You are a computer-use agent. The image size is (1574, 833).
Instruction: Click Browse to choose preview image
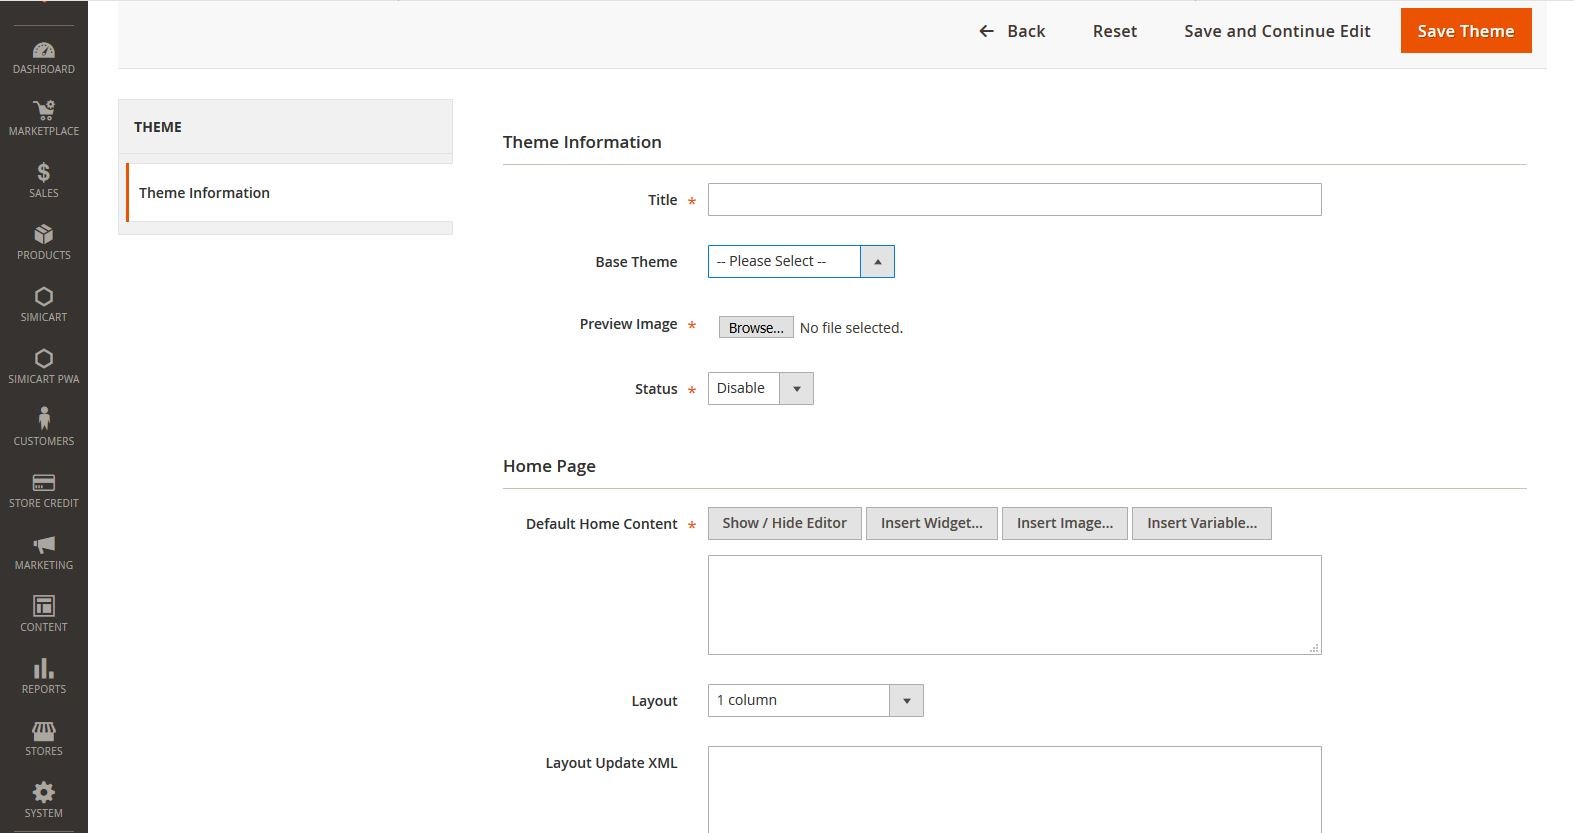click(755, 328)
